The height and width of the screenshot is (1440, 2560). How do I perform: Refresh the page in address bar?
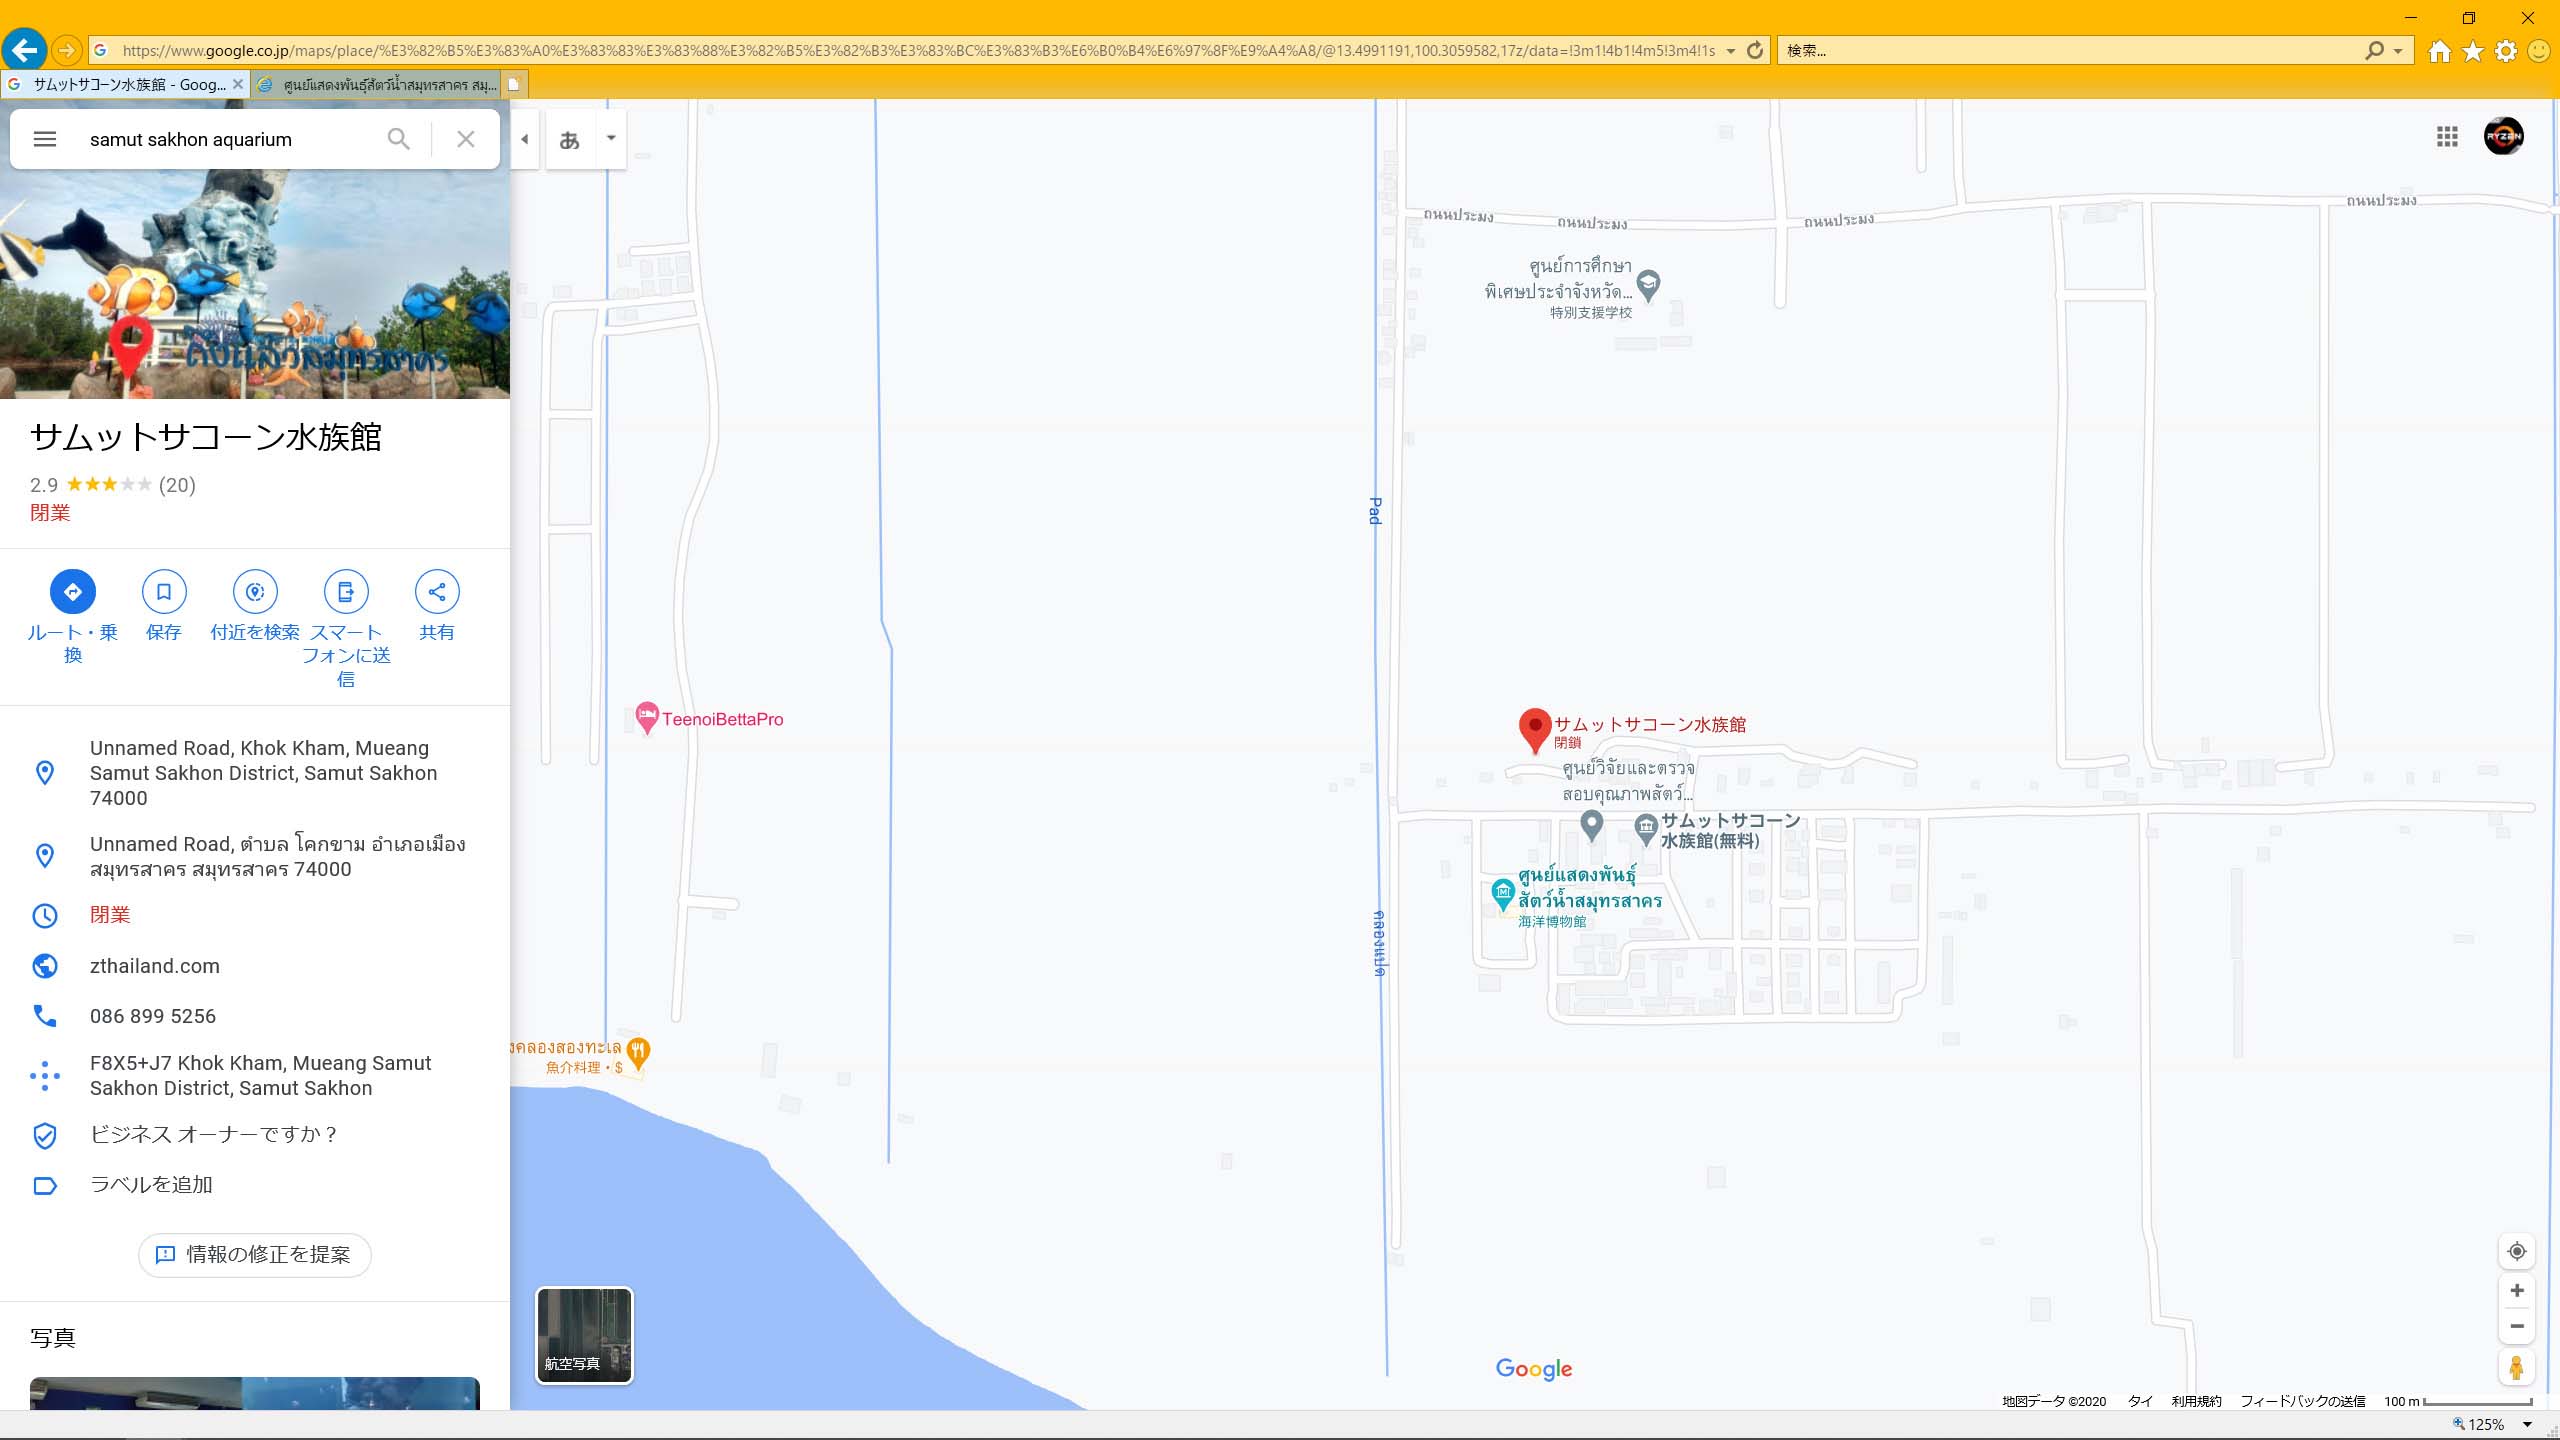[x=1755, y=50]
